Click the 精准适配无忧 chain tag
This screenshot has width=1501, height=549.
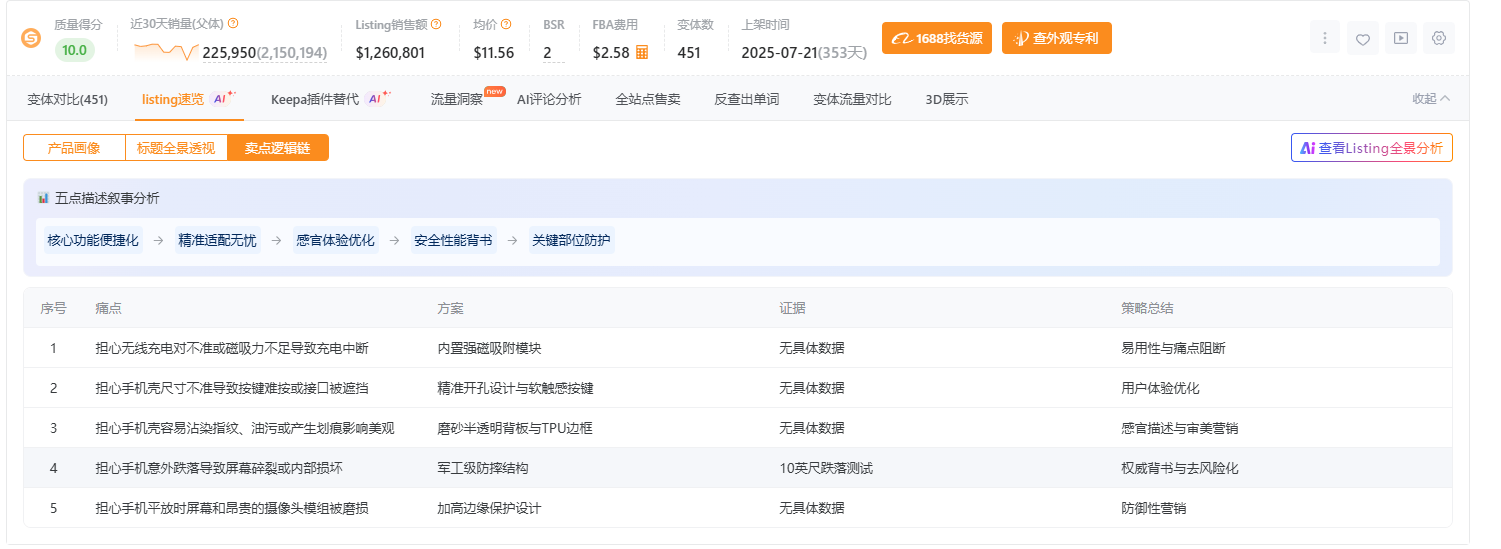217,240
